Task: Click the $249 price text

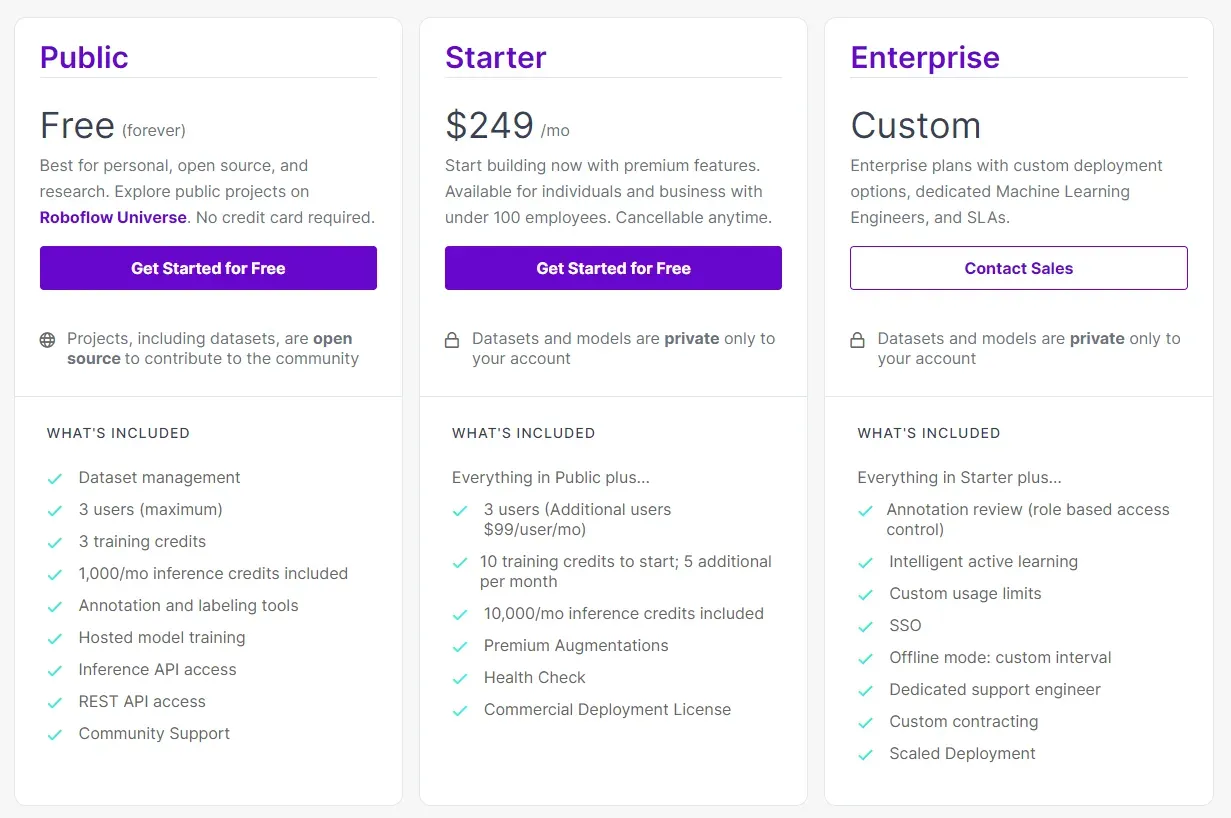Action: point(489,126)
